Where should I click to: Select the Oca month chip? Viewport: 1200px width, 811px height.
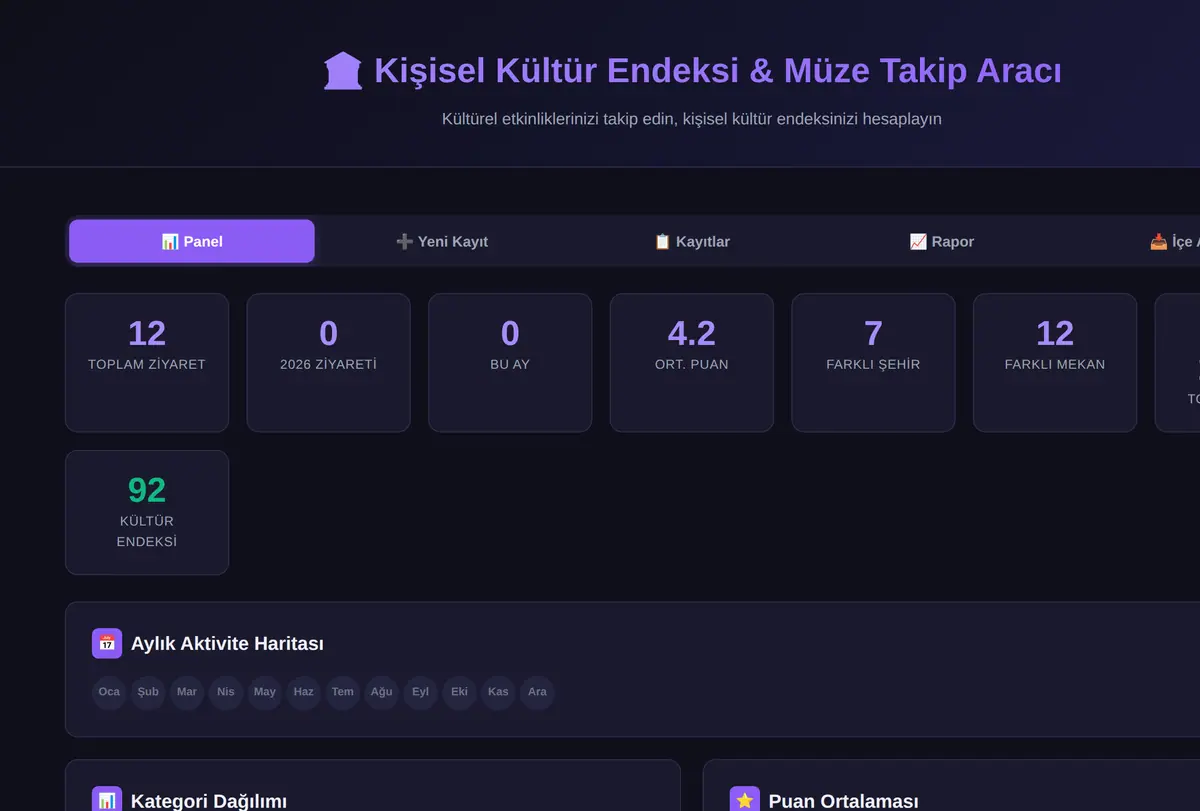(109, 692)
